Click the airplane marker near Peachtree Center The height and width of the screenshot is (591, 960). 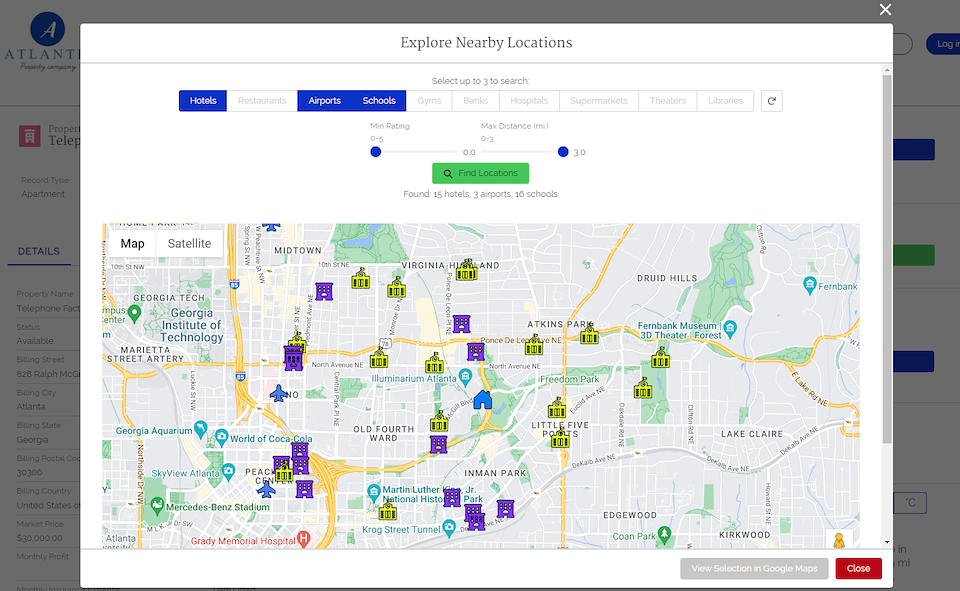pos(266,488)
